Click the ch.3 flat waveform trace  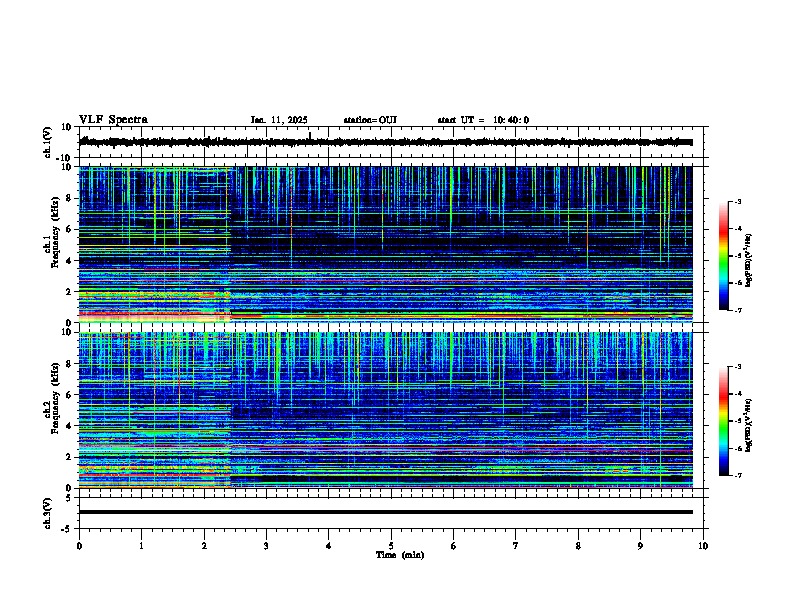386,512
